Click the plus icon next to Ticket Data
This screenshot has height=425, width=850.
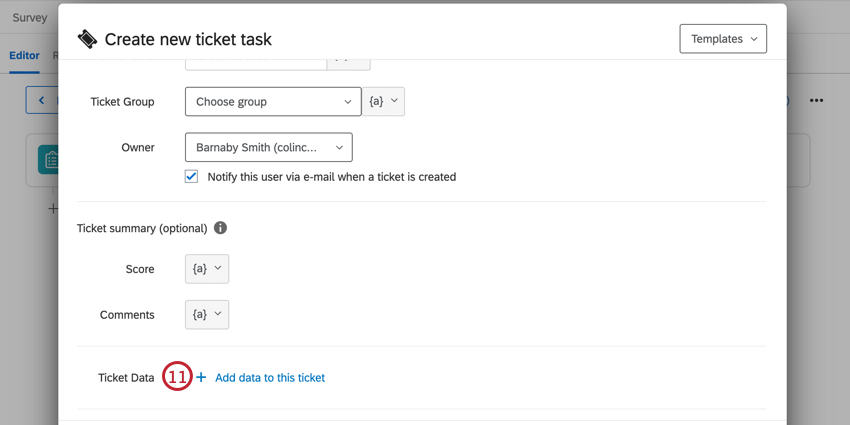(x=201, y=378)
